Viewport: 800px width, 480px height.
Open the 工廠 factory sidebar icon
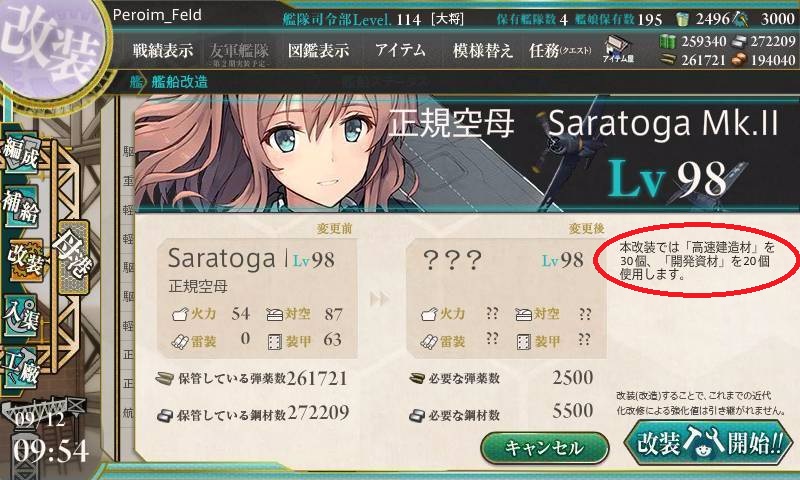[x=21, y=367]
